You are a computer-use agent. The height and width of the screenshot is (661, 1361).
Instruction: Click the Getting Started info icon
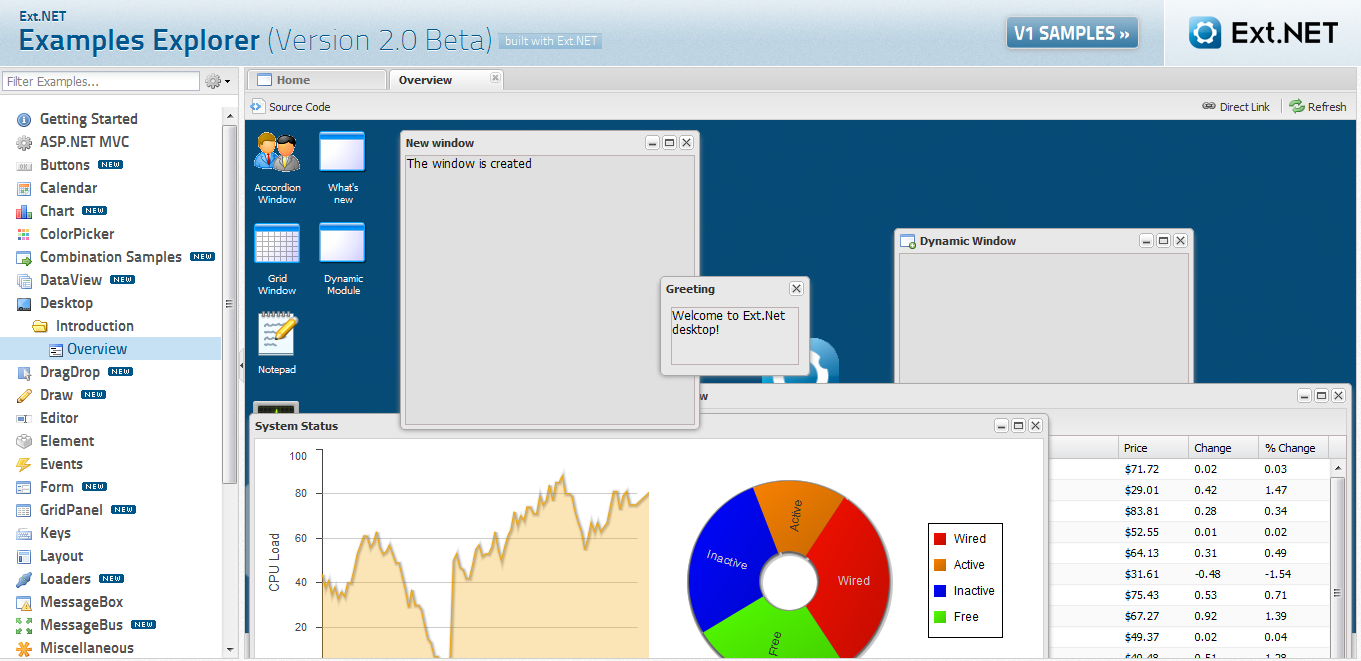click(24, 119)
